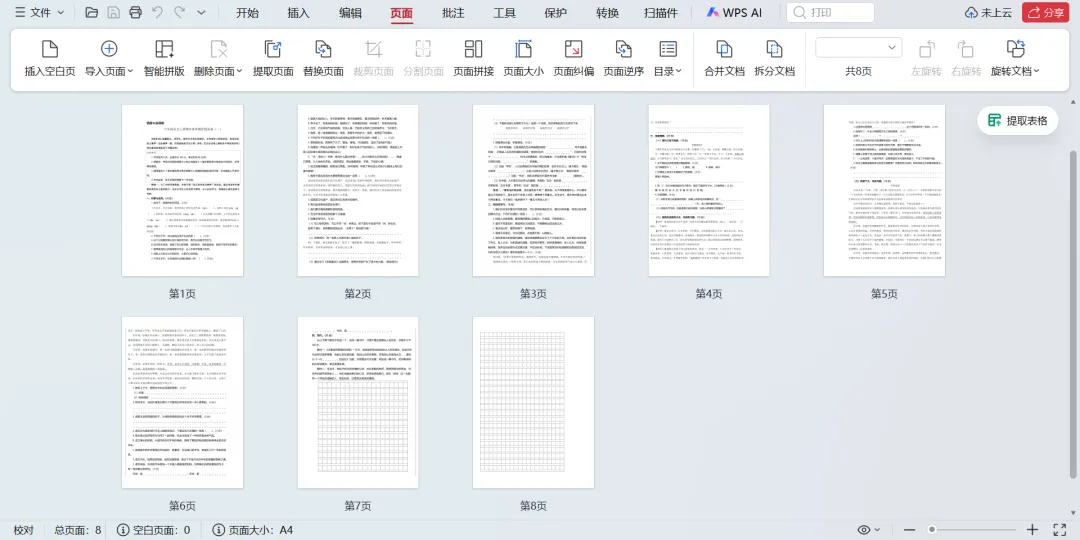Screen dimensions: 1080x540
Task: Click the print icon in title bar
Action: click(136, 12)
